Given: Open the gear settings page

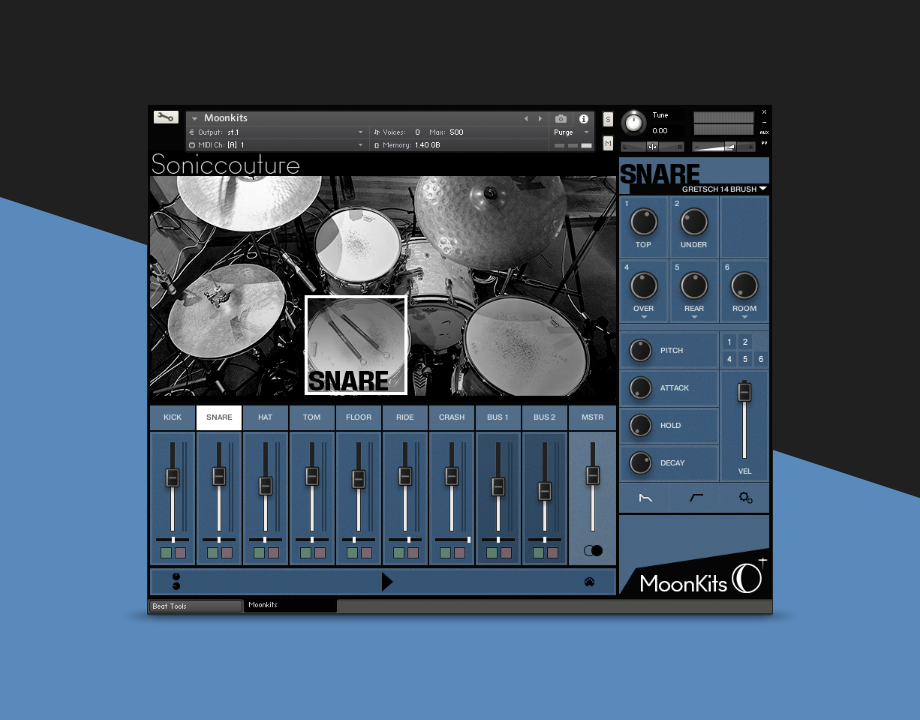Looking at the screenshot, I should click(745, 497).
